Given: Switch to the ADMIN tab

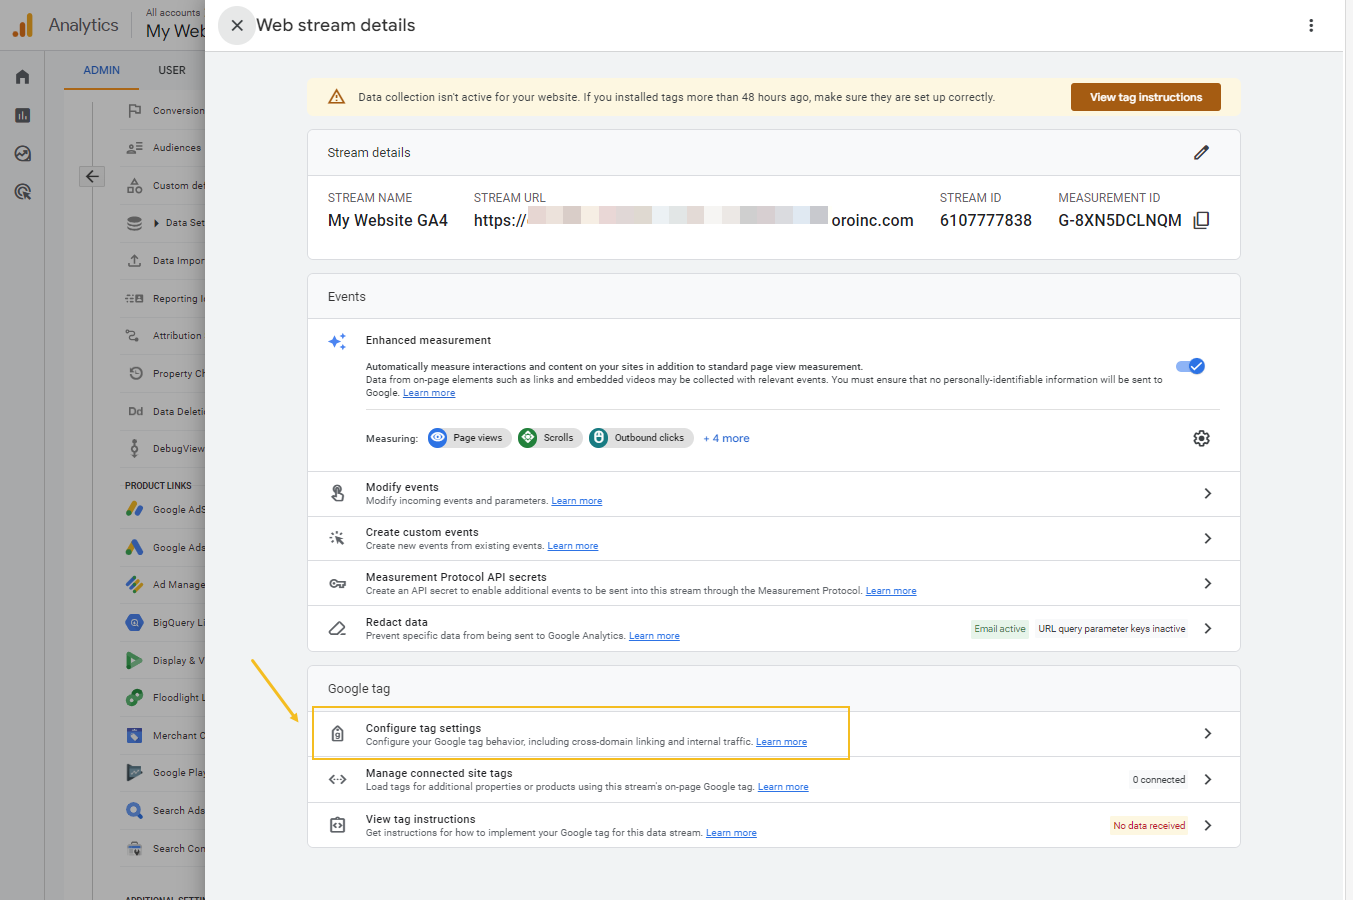Looking at the screenshot, I should [x=101, y=71].
